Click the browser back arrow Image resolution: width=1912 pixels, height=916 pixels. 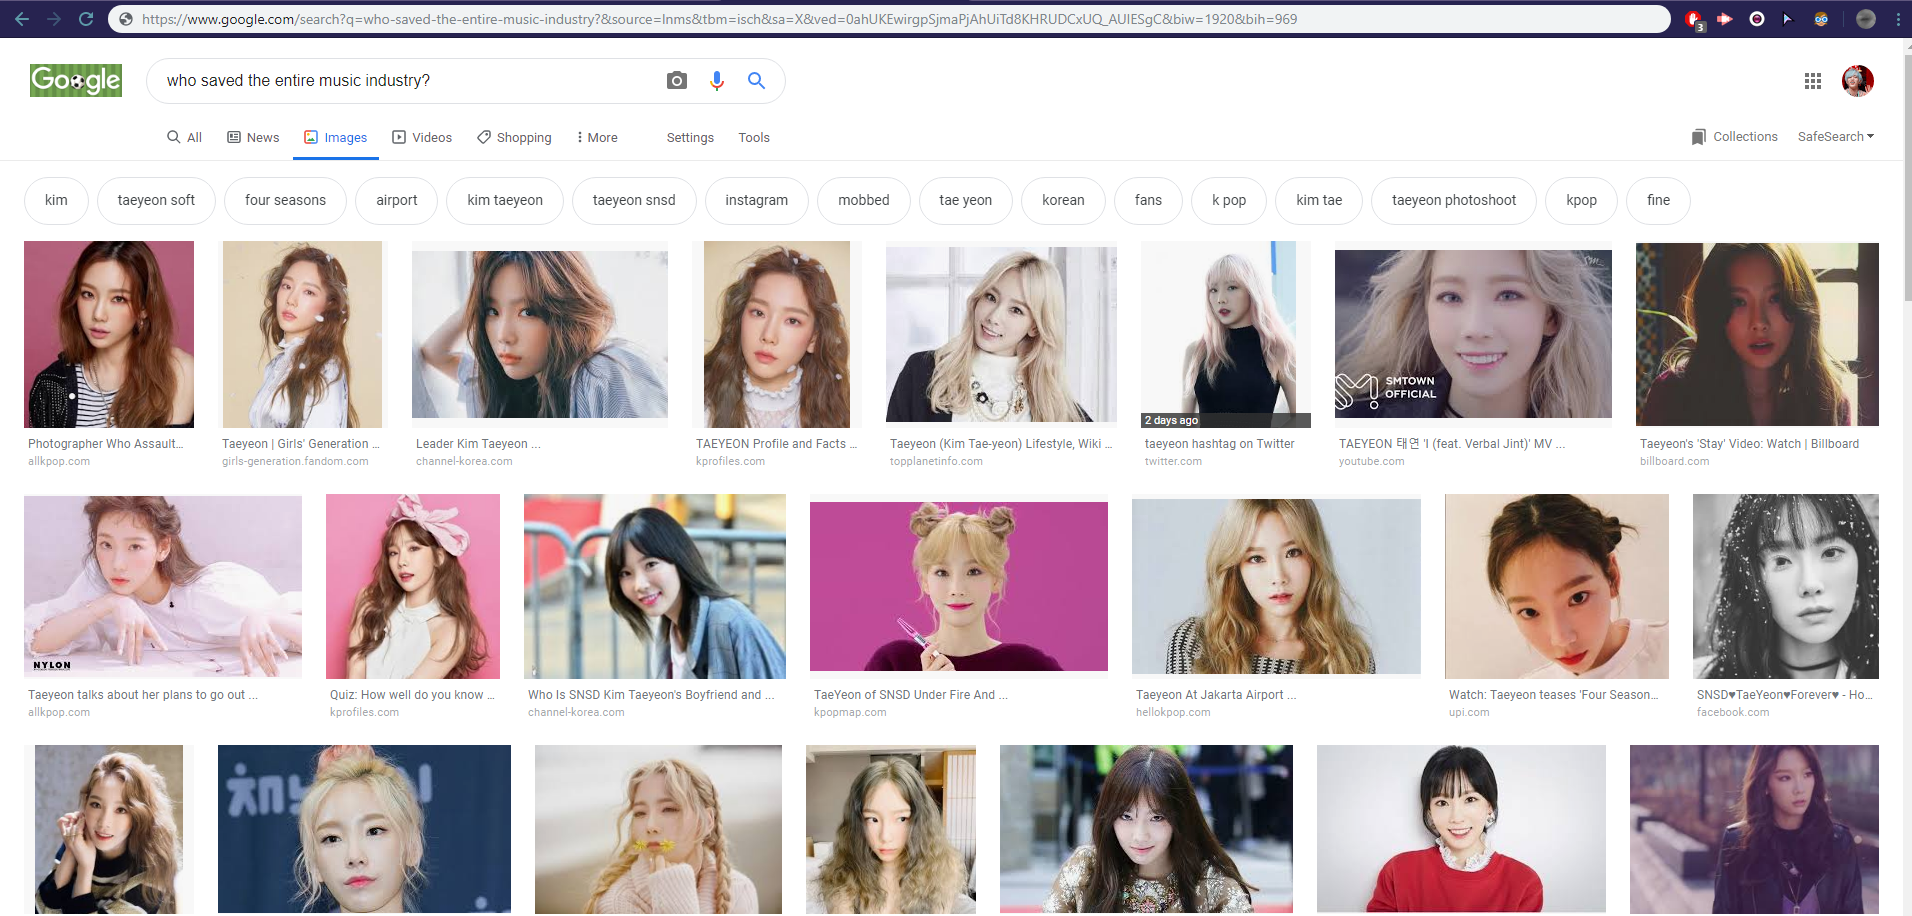[x=22, y=19]
